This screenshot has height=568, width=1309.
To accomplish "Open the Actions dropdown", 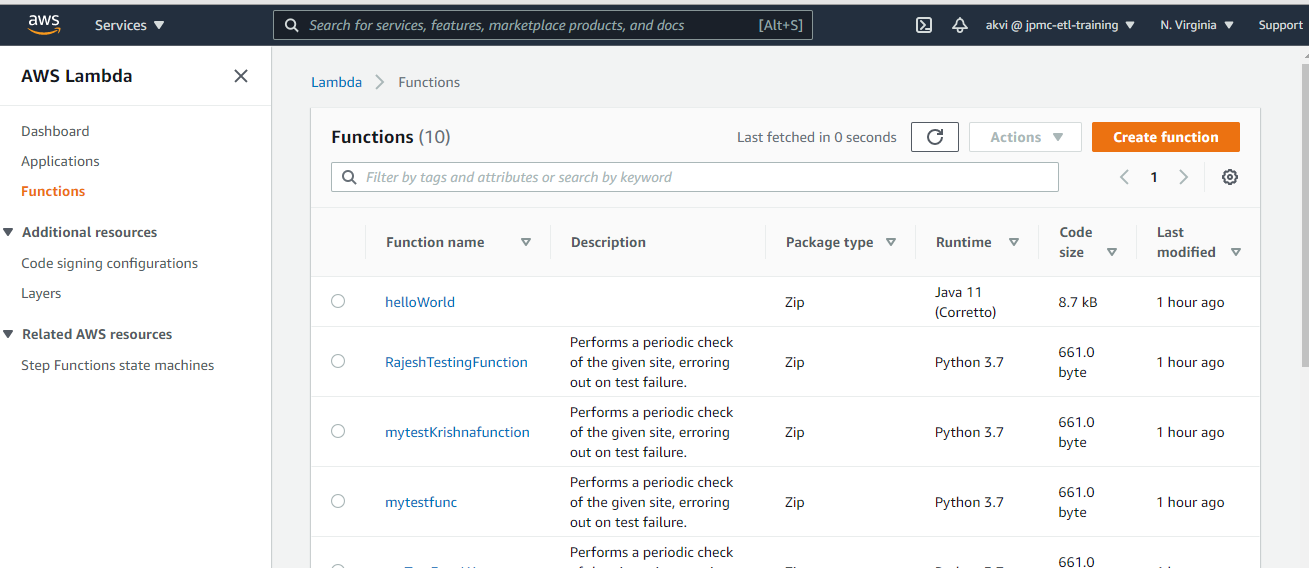I will pyautogui.click(x=1025, y=137).
